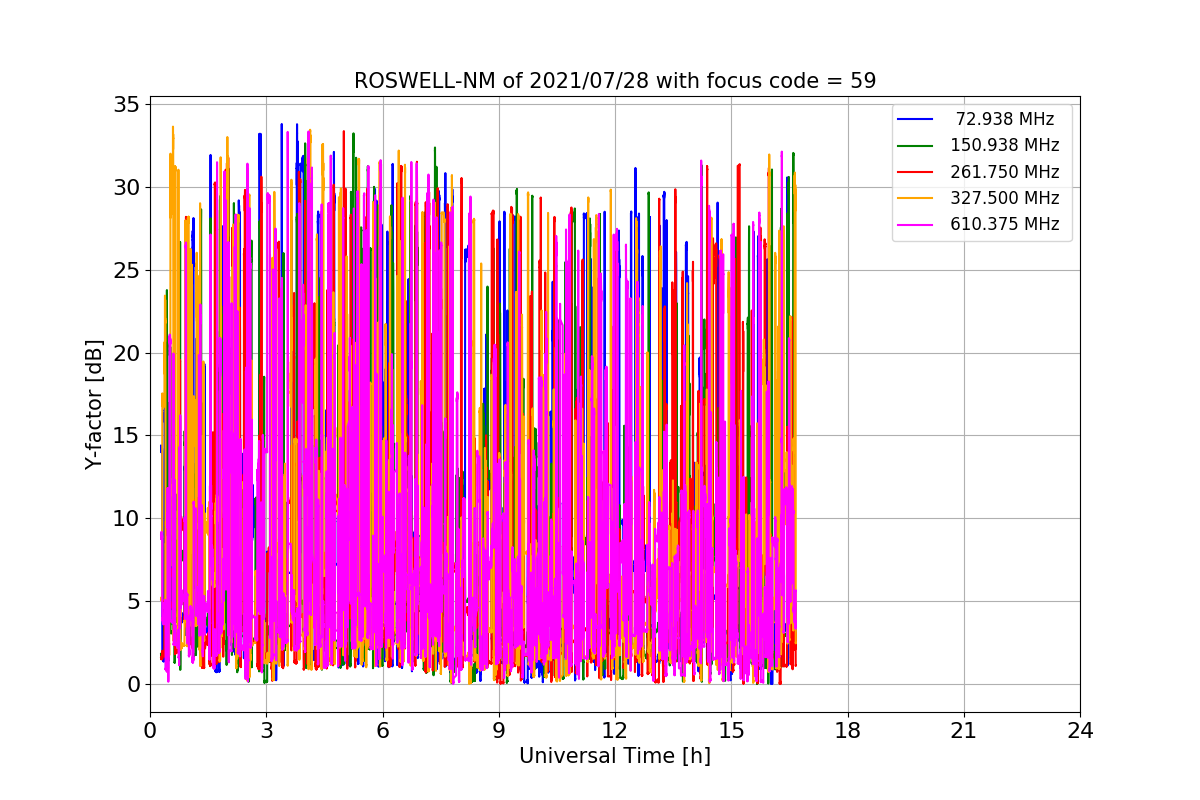1200x800 pixels.
Task: Click the y-axis tick label 25
Action: 127,270
